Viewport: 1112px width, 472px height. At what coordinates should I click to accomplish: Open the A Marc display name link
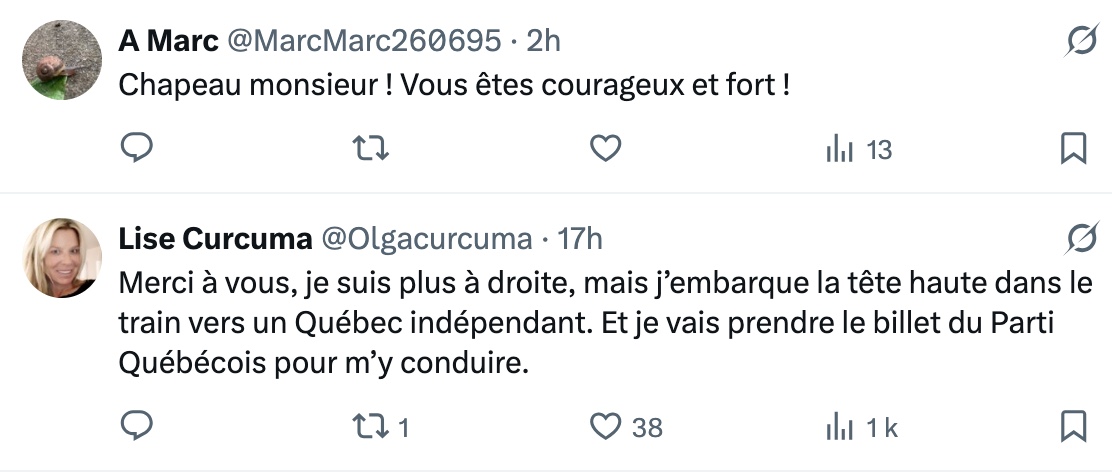168,41
